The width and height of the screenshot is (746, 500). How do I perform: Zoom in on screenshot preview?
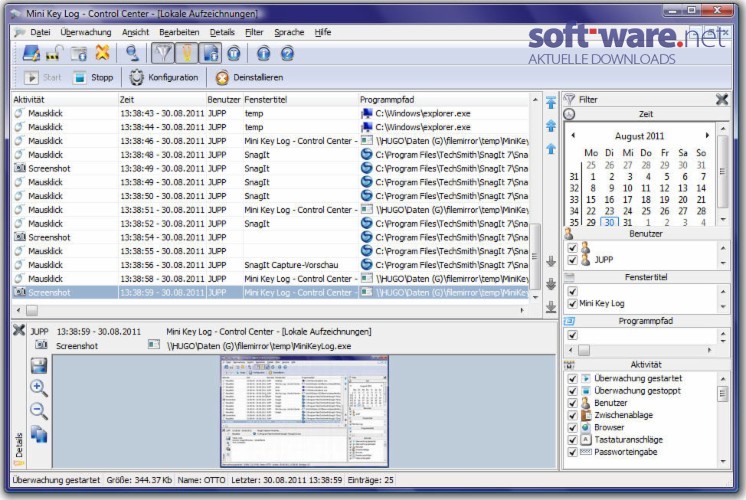coord(39,388)
